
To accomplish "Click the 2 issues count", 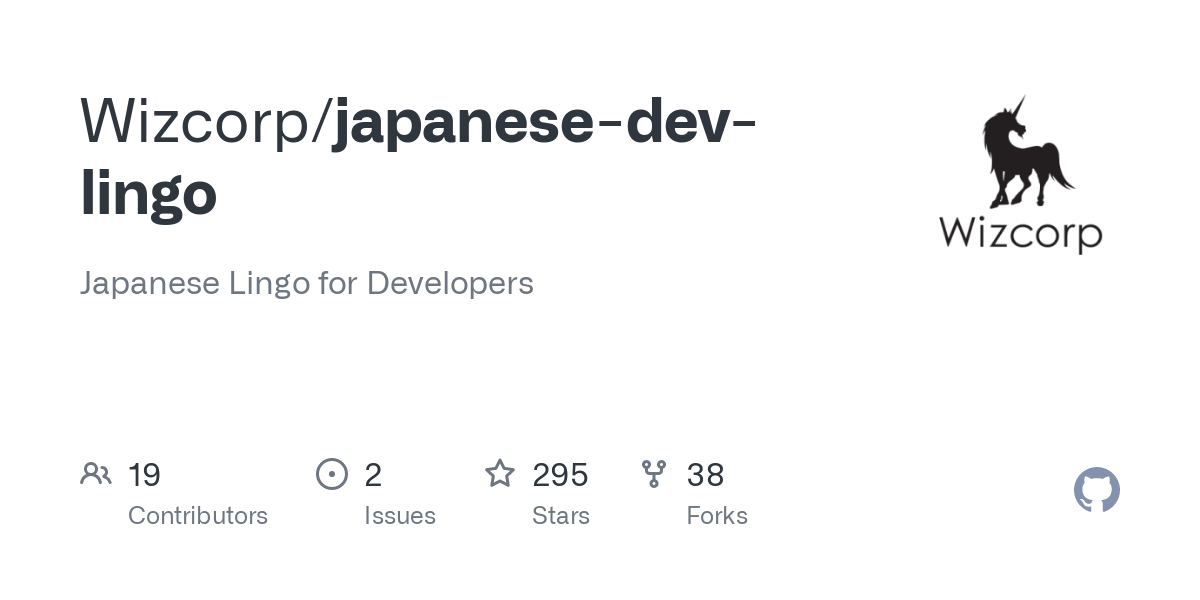I will (x=373, y=475).
